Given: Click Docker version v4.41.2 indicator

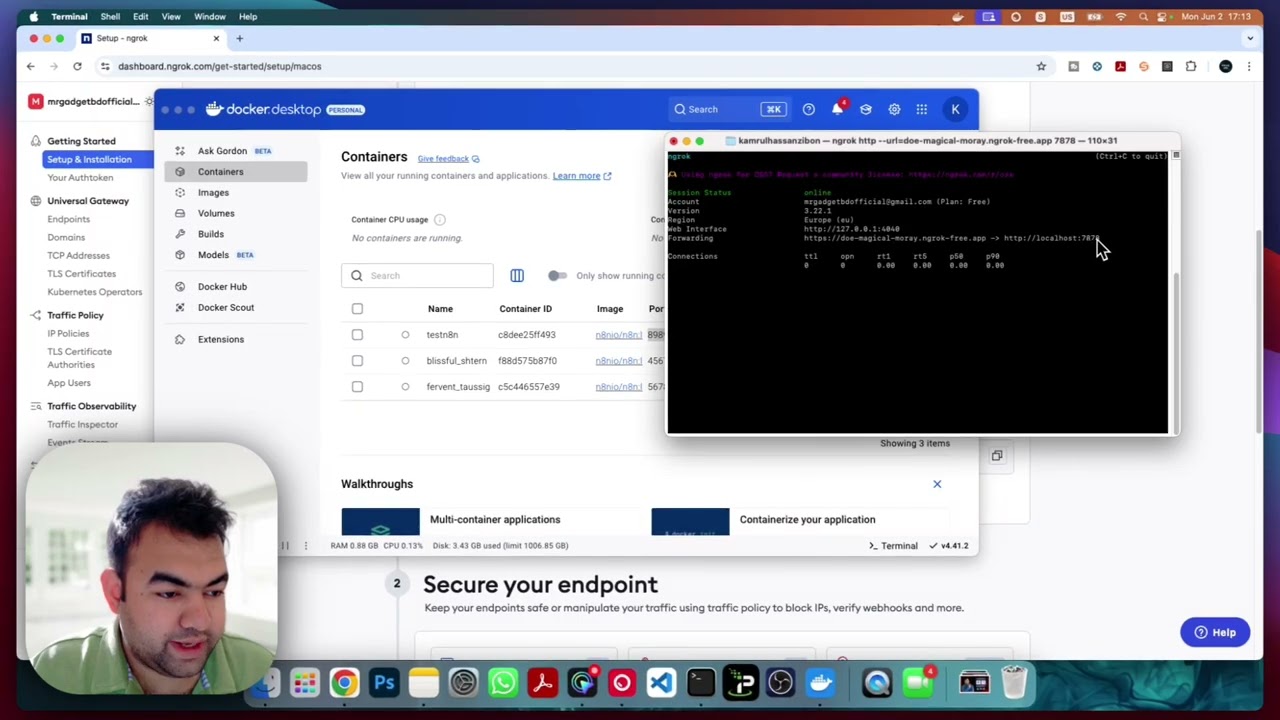Looking at the screenshot, I should 949,546.
